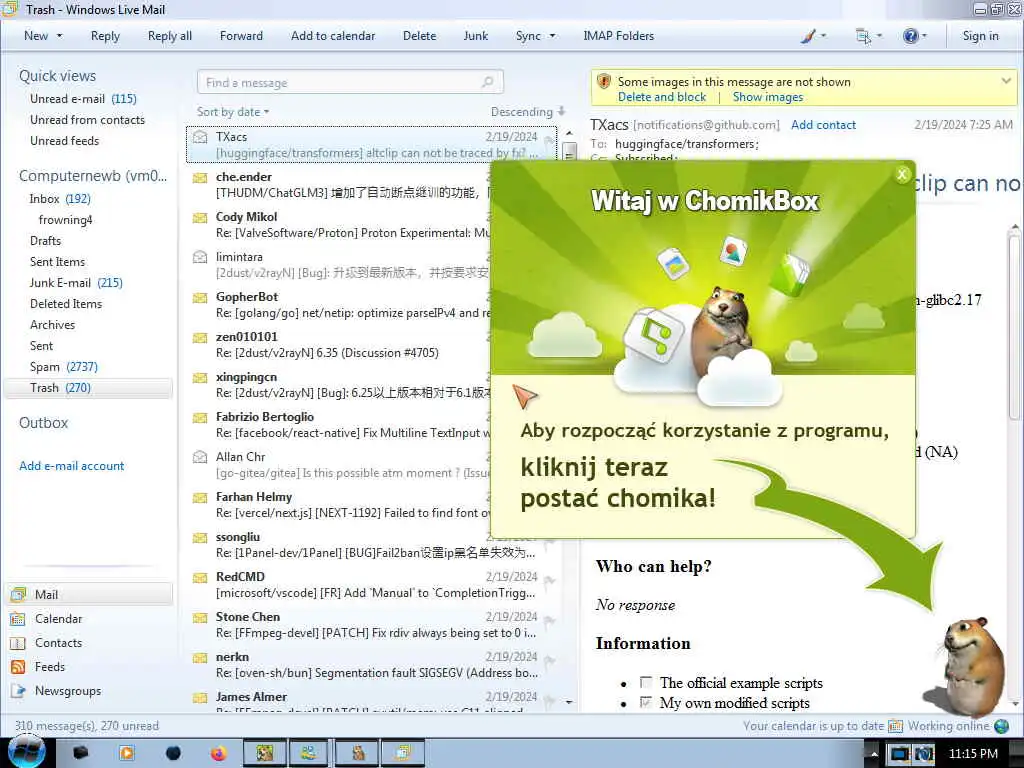The height and width of the screenshot is (768, 1024).
Task: Click the calendar status icon in status bar
Action: 895,726
